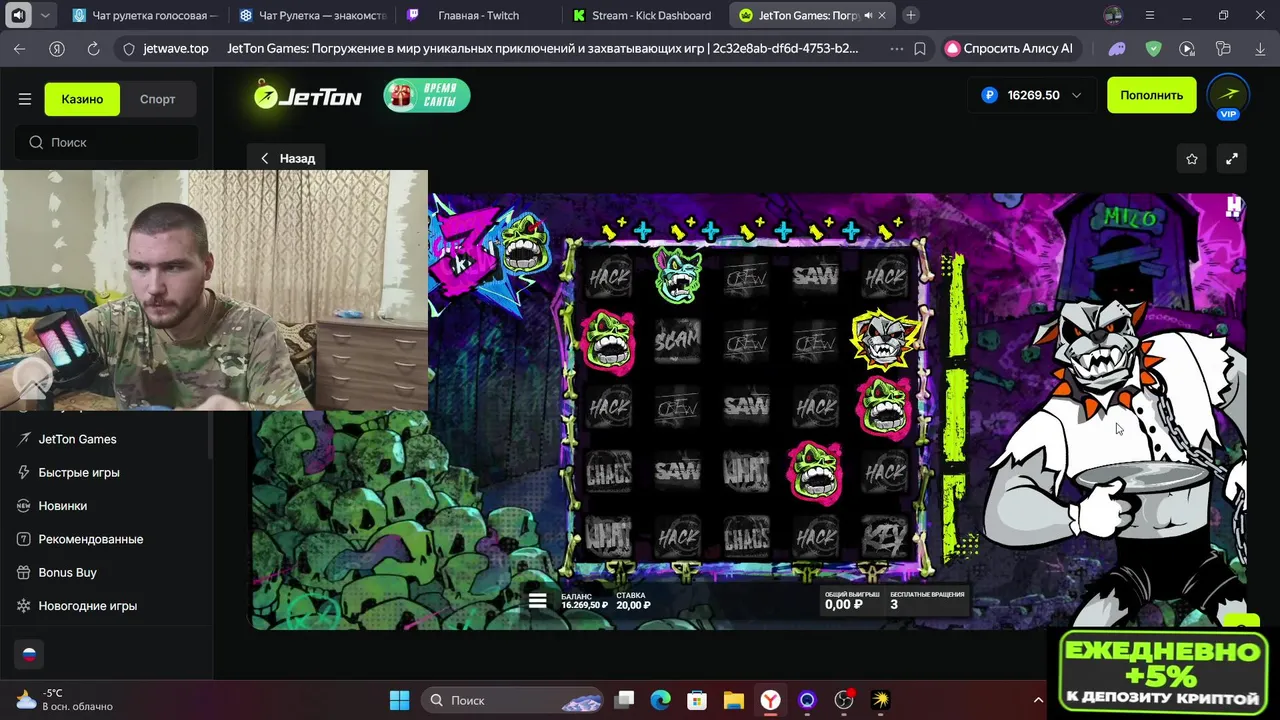Go back with the Назад button
1280x720 pixels.
287,158
